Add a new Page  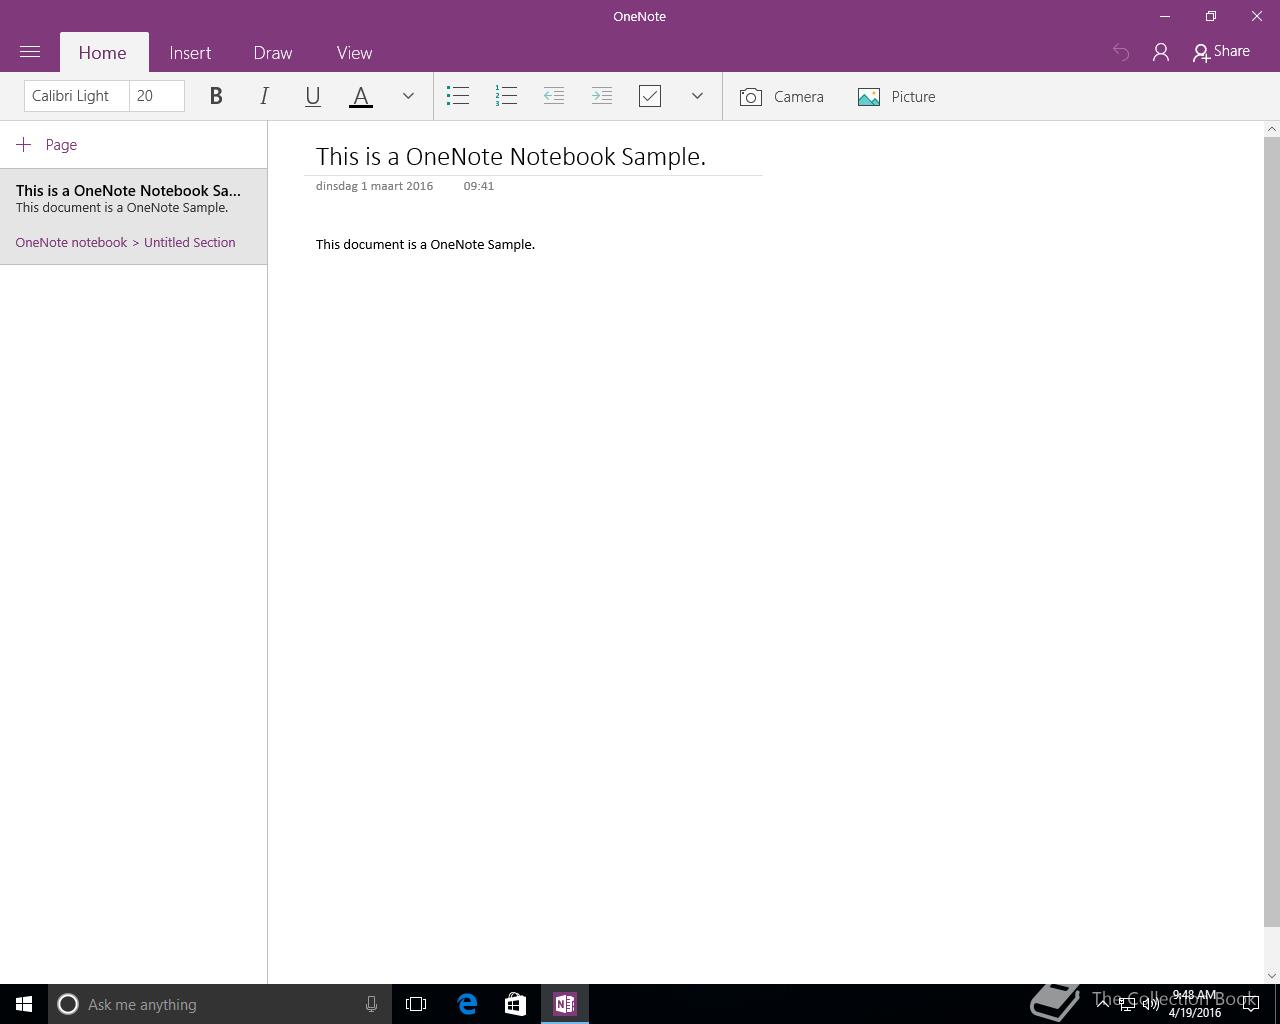tap(47, 145)
